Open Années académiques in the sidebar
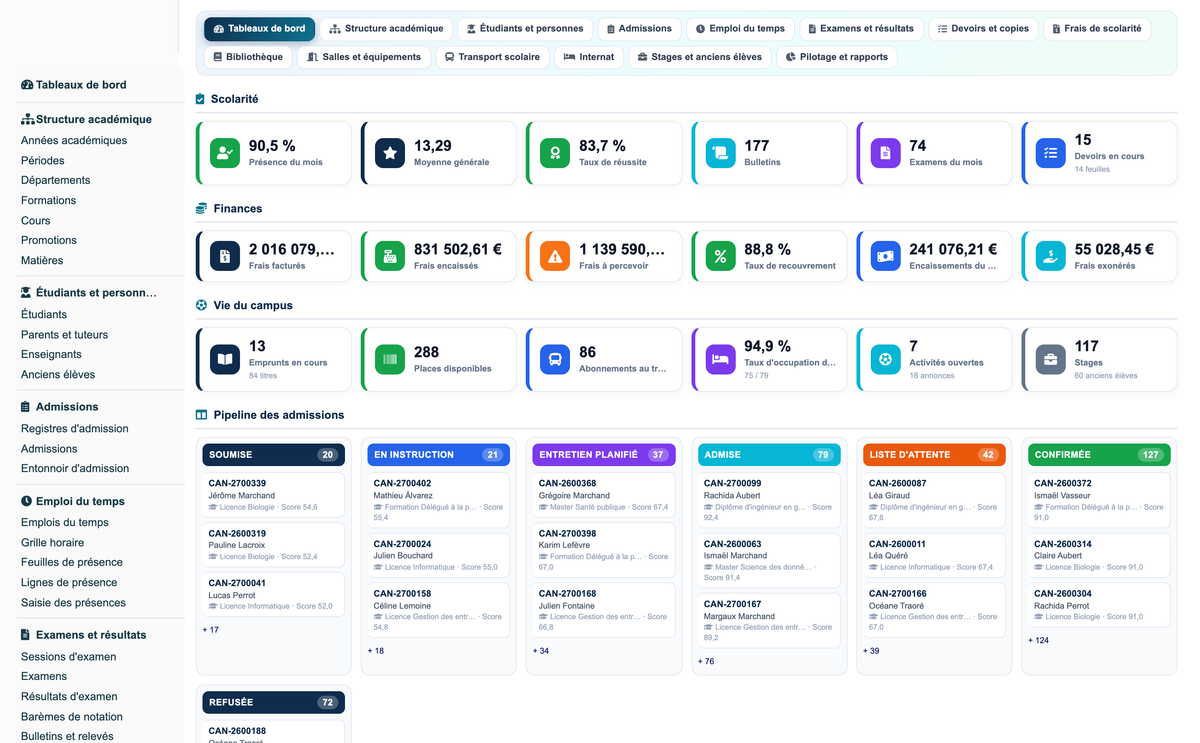Image resolution: width=1200 pixels, height=743 pixels. (74, 141)
